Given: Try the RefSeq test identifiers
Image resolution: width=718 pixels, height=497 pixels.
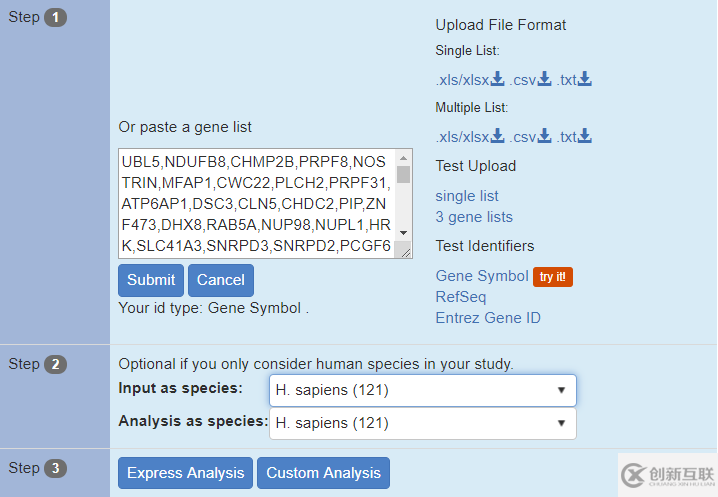Looking at the screenshot, I should coord(461,297).
